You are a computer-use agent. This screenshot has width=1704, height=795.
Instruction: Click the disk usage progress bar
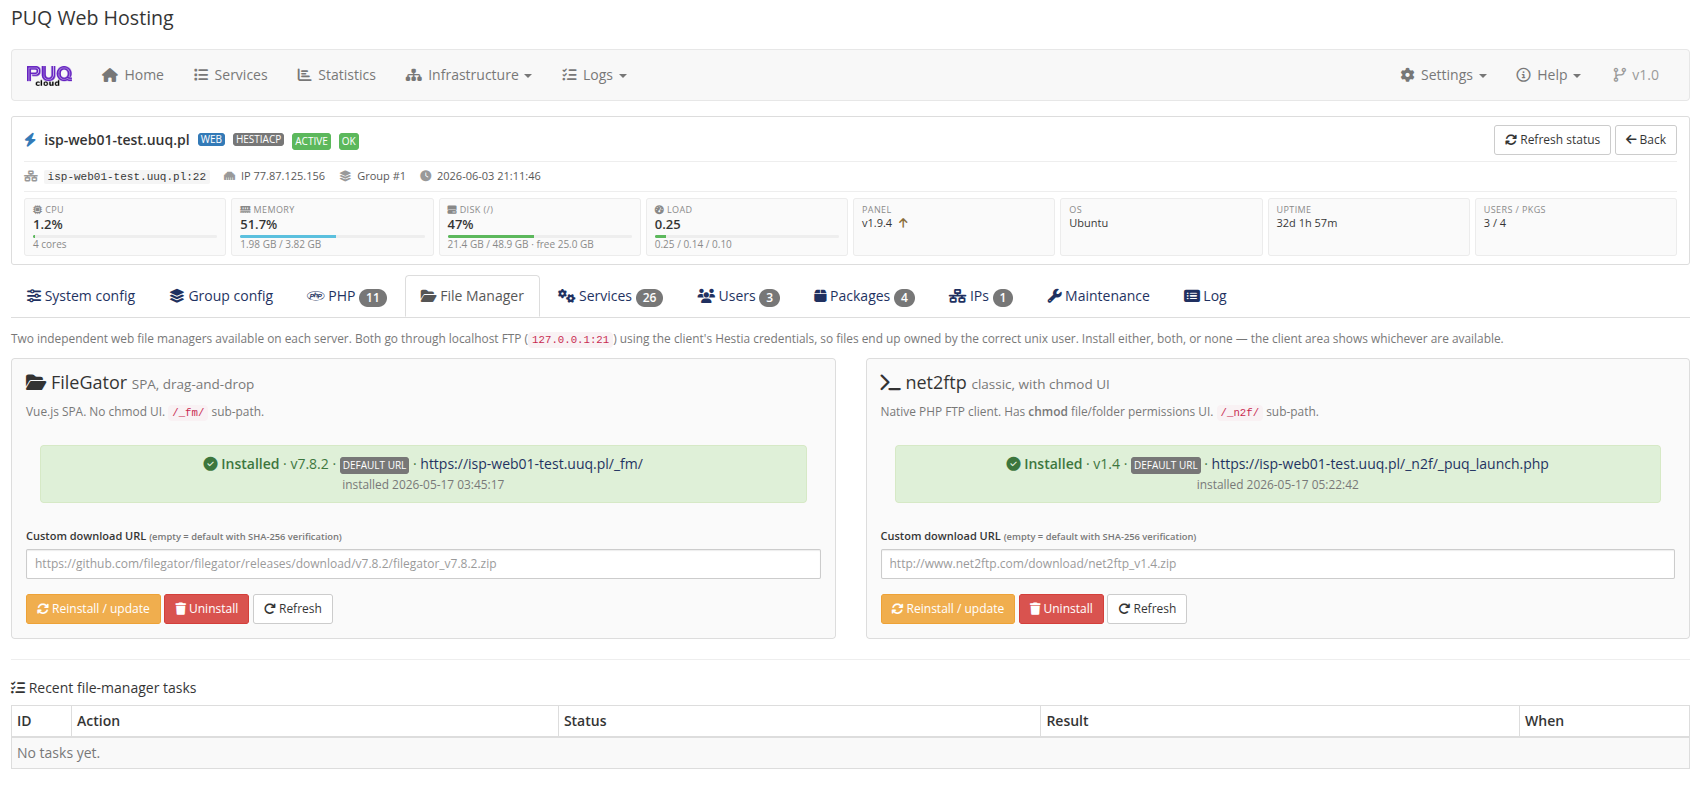[x=539, y=236]
